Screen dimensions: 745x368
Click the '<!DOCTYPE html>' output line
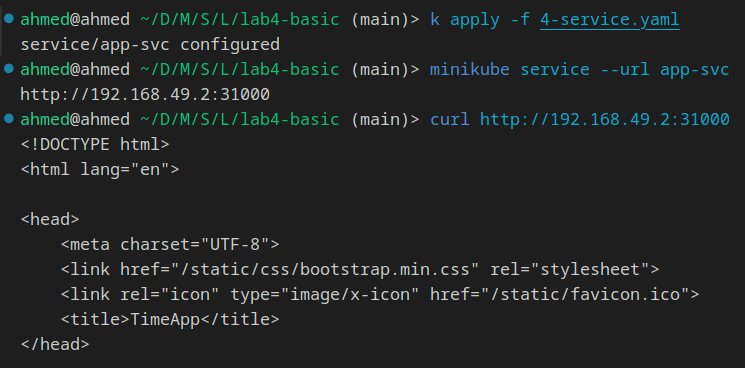95,144
